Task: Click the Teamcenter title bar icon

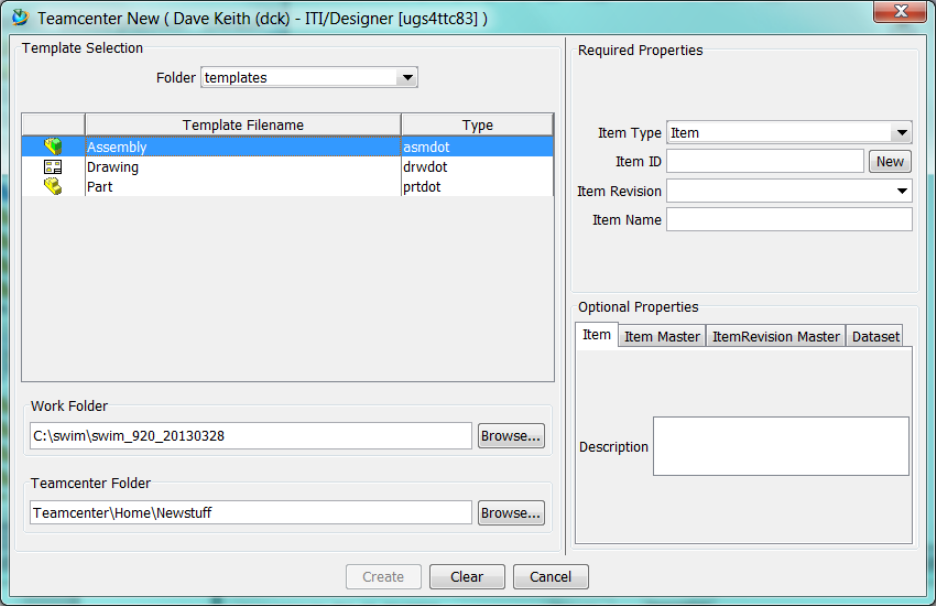Action: pos(20,17)
